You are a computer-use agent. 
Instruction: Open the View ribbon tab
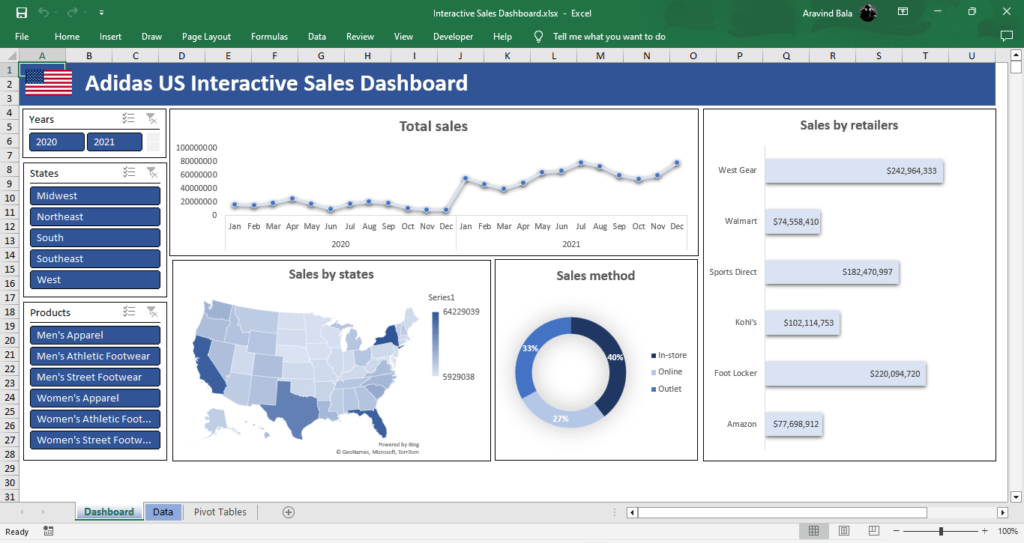[x=403, y=37]
